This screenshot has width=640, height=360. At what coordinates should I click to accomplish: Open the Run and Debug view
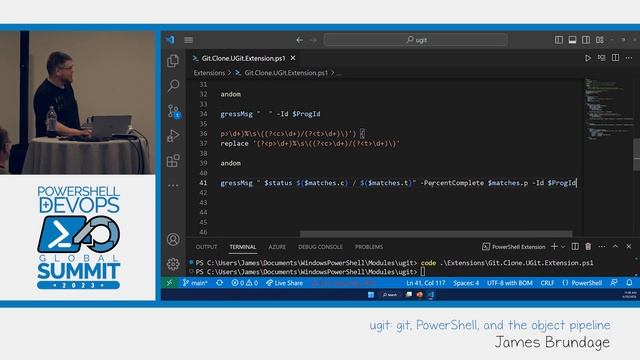pos(173,136)
